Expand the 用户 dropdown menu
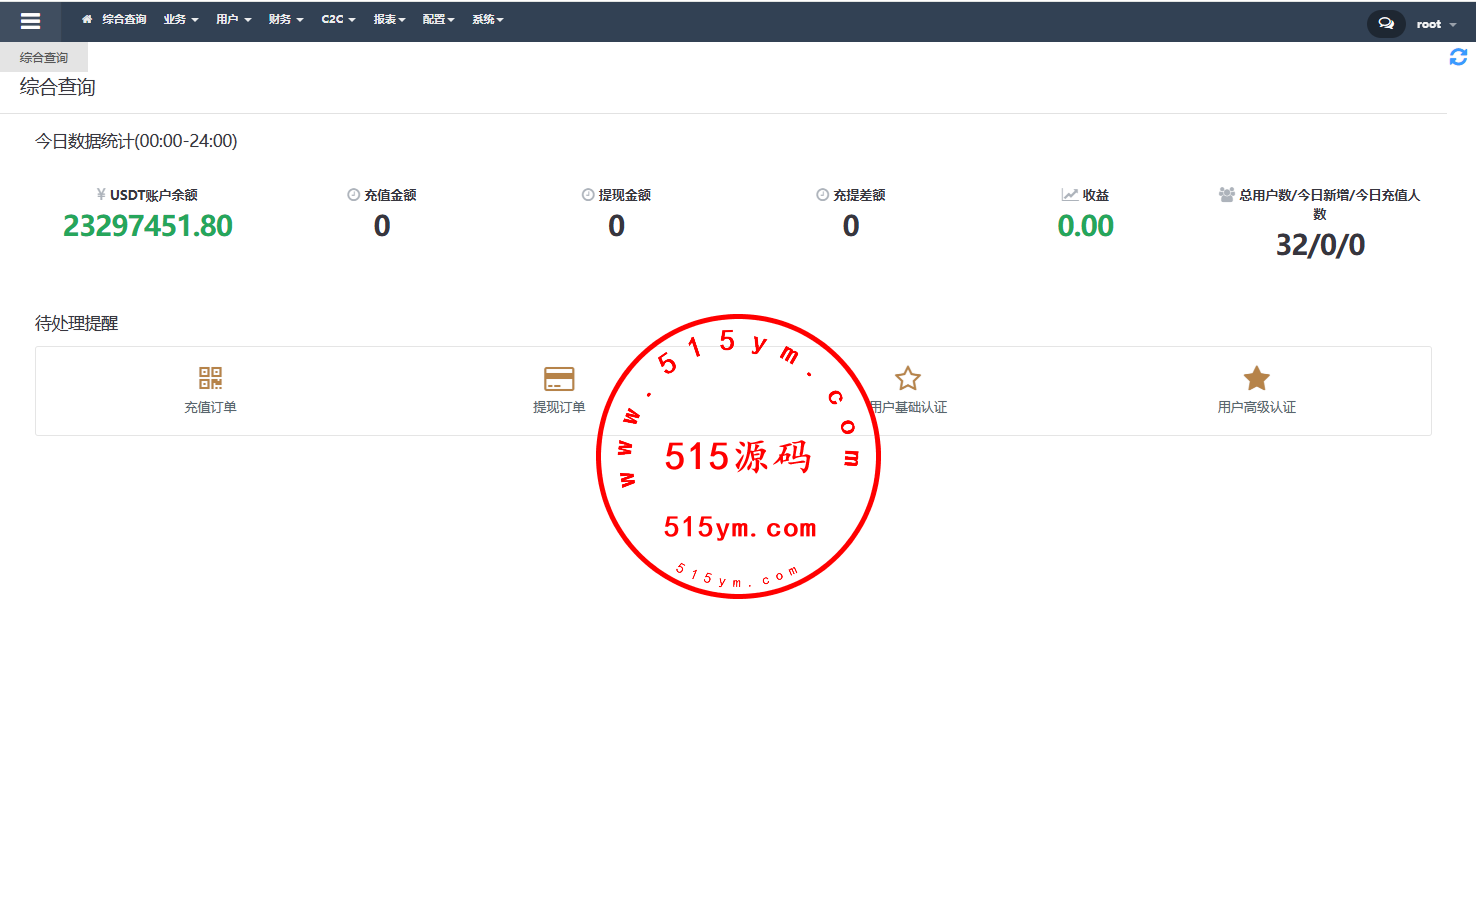Image resolution: width=1476 pixels, height=913 pixels. [233, 19]
